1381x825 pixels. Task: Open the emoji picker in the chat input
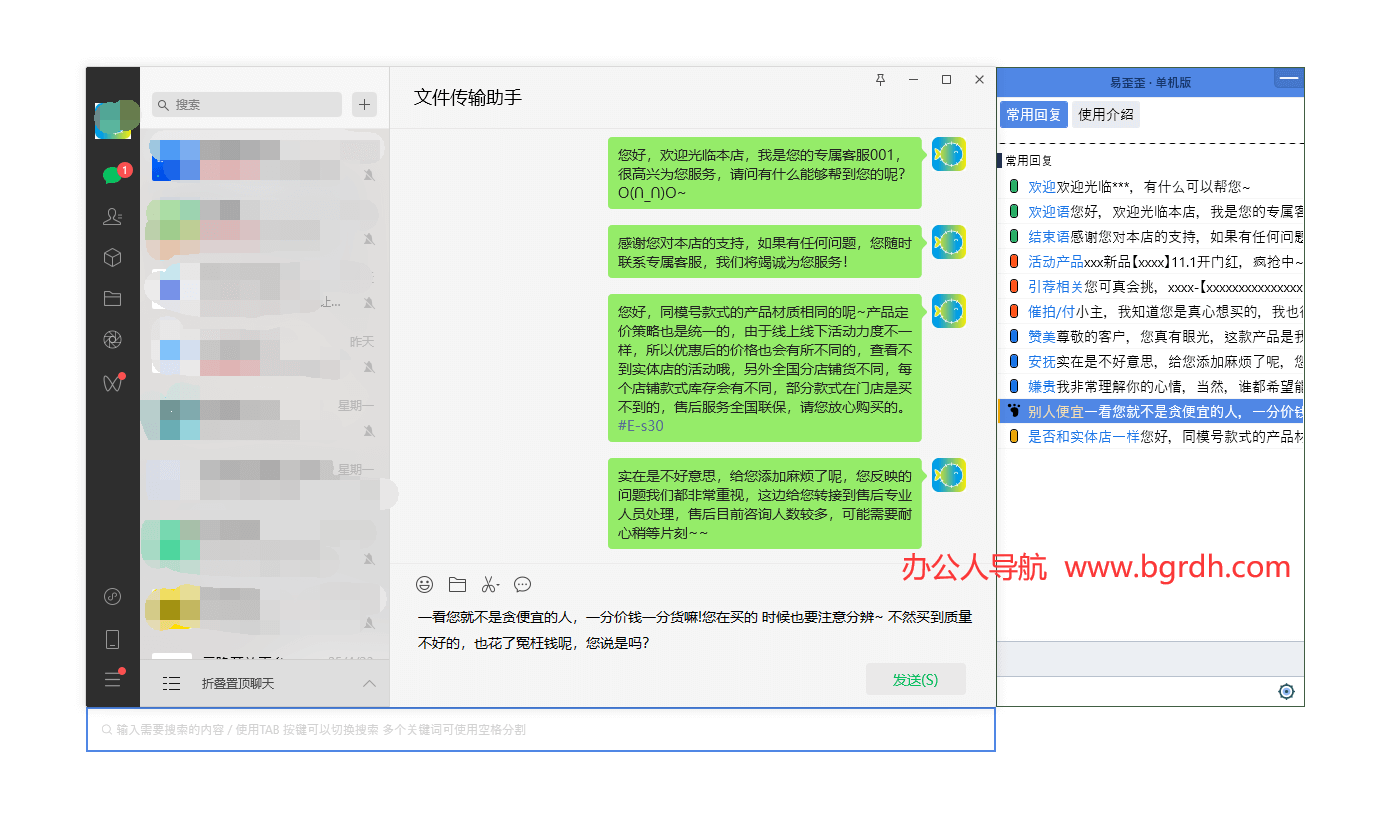pyautogui.click(x=424, y=584)
